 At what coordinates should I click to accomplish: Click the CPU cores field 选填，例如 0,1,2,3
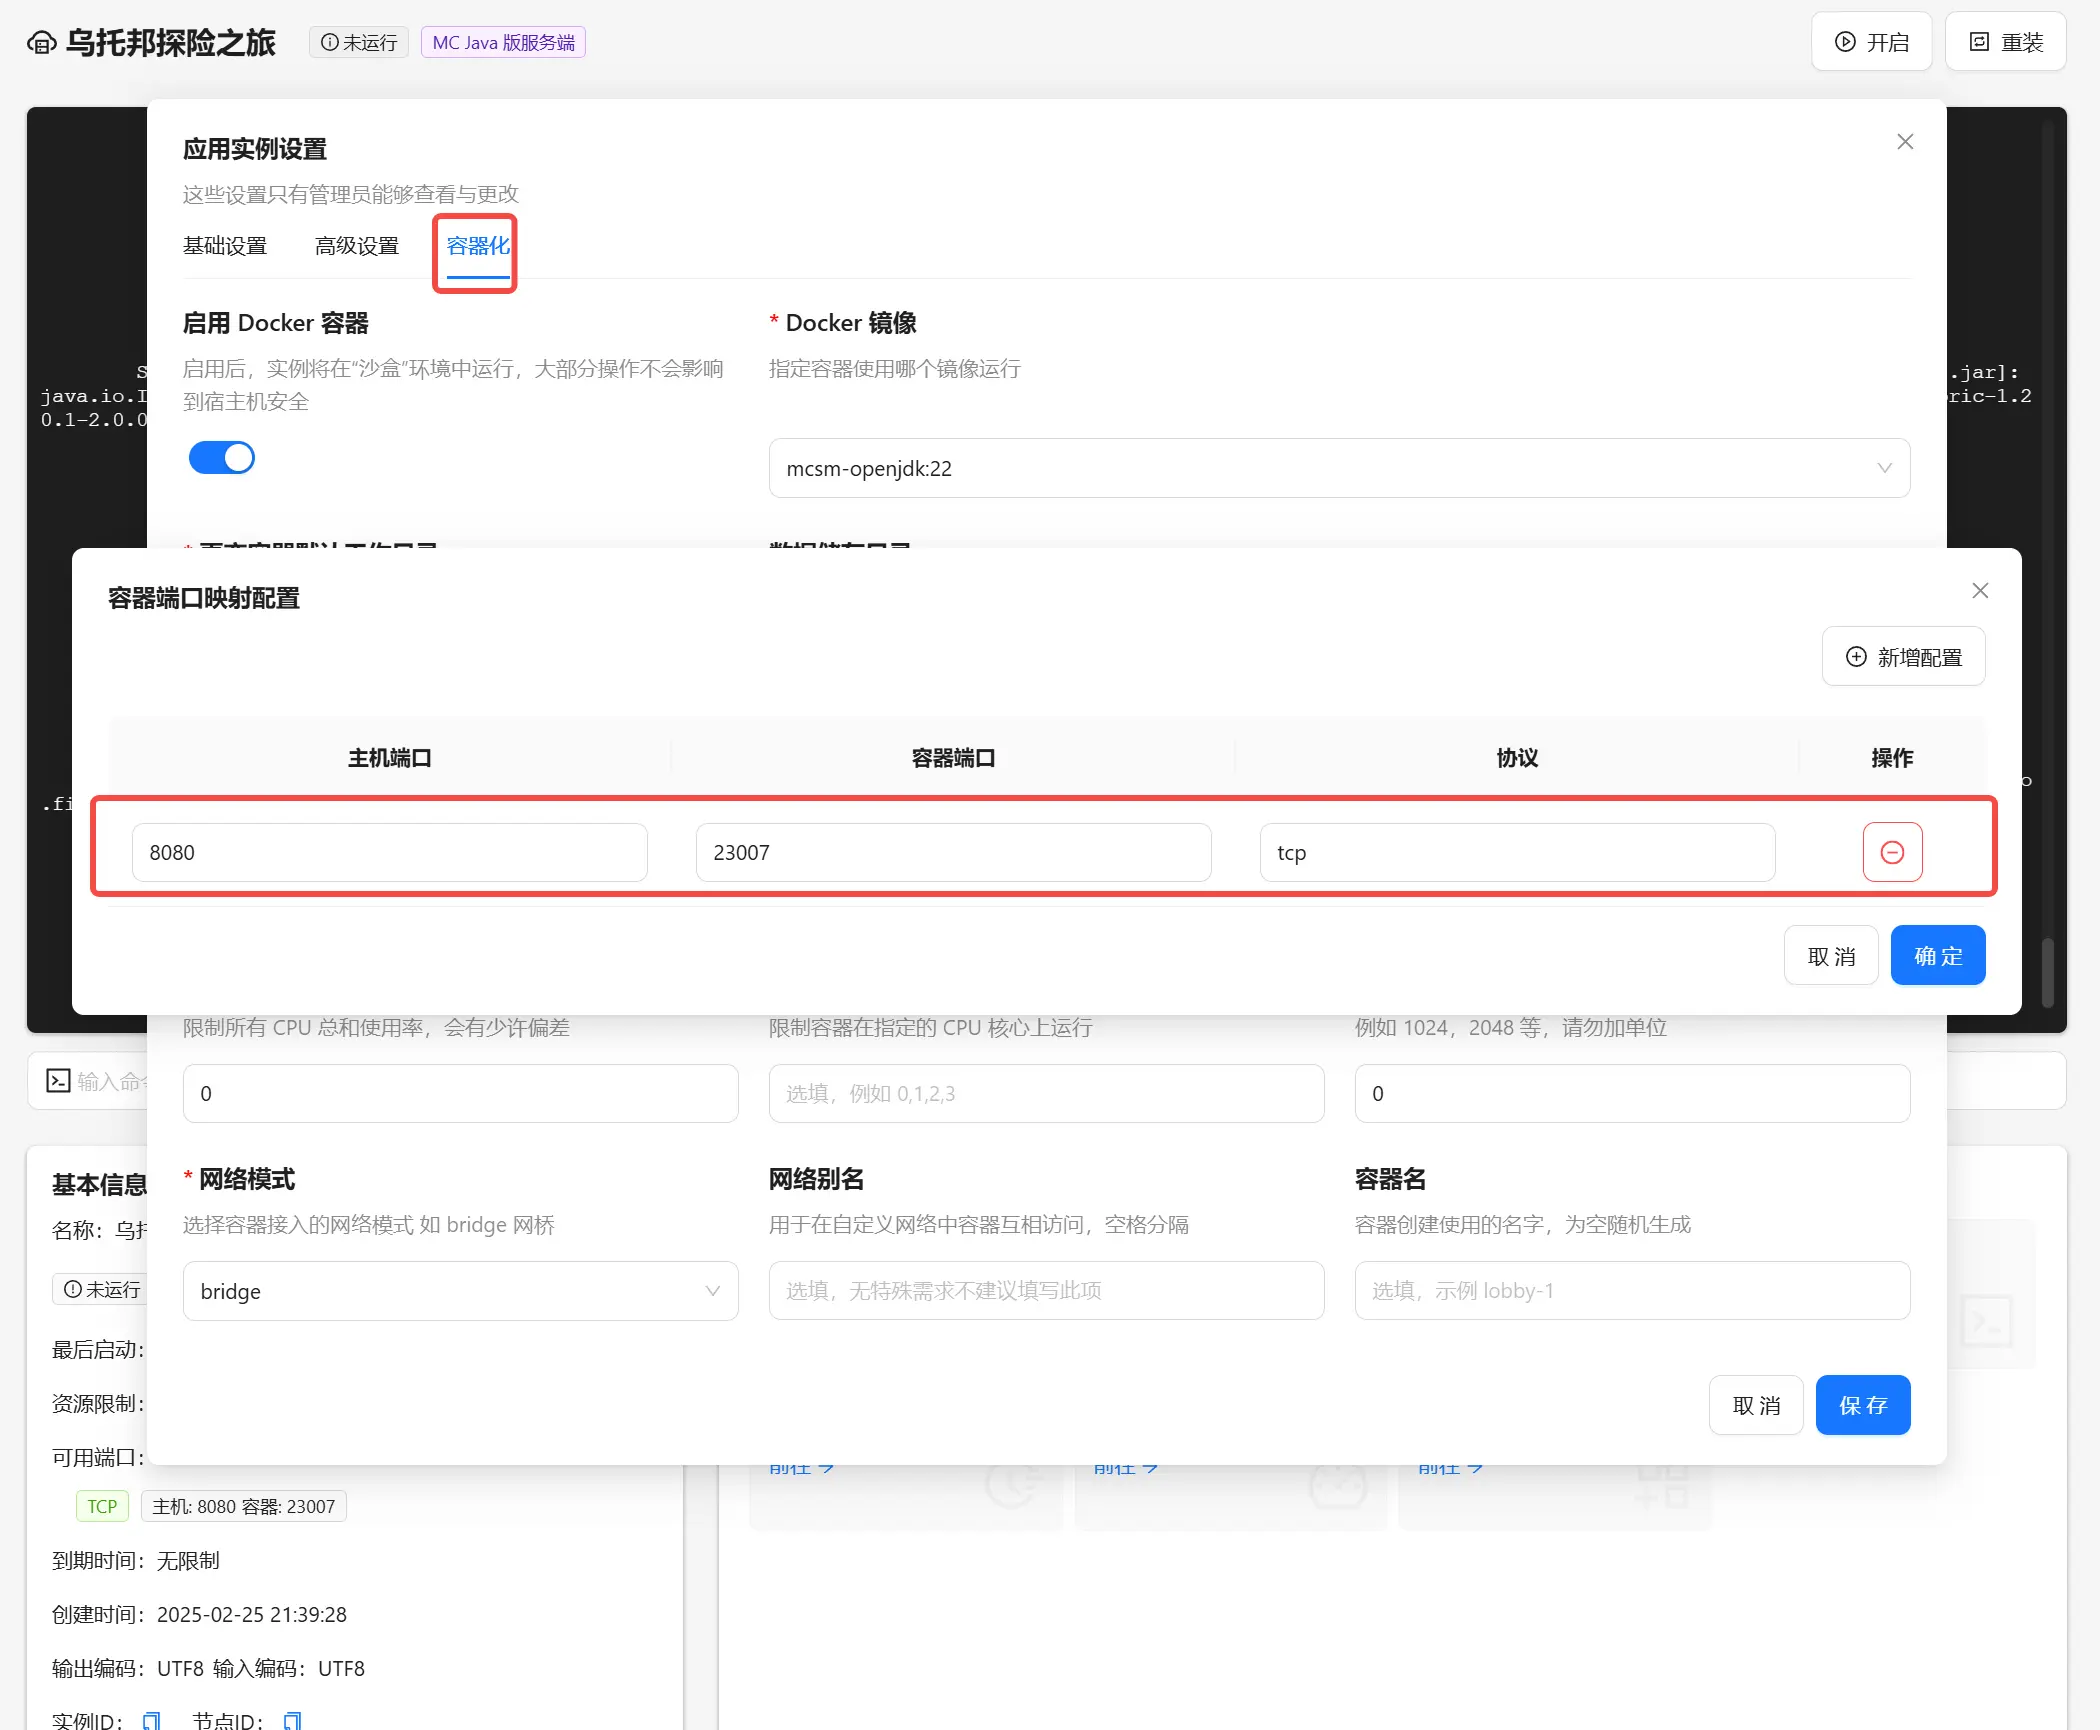(1046, 1094)
